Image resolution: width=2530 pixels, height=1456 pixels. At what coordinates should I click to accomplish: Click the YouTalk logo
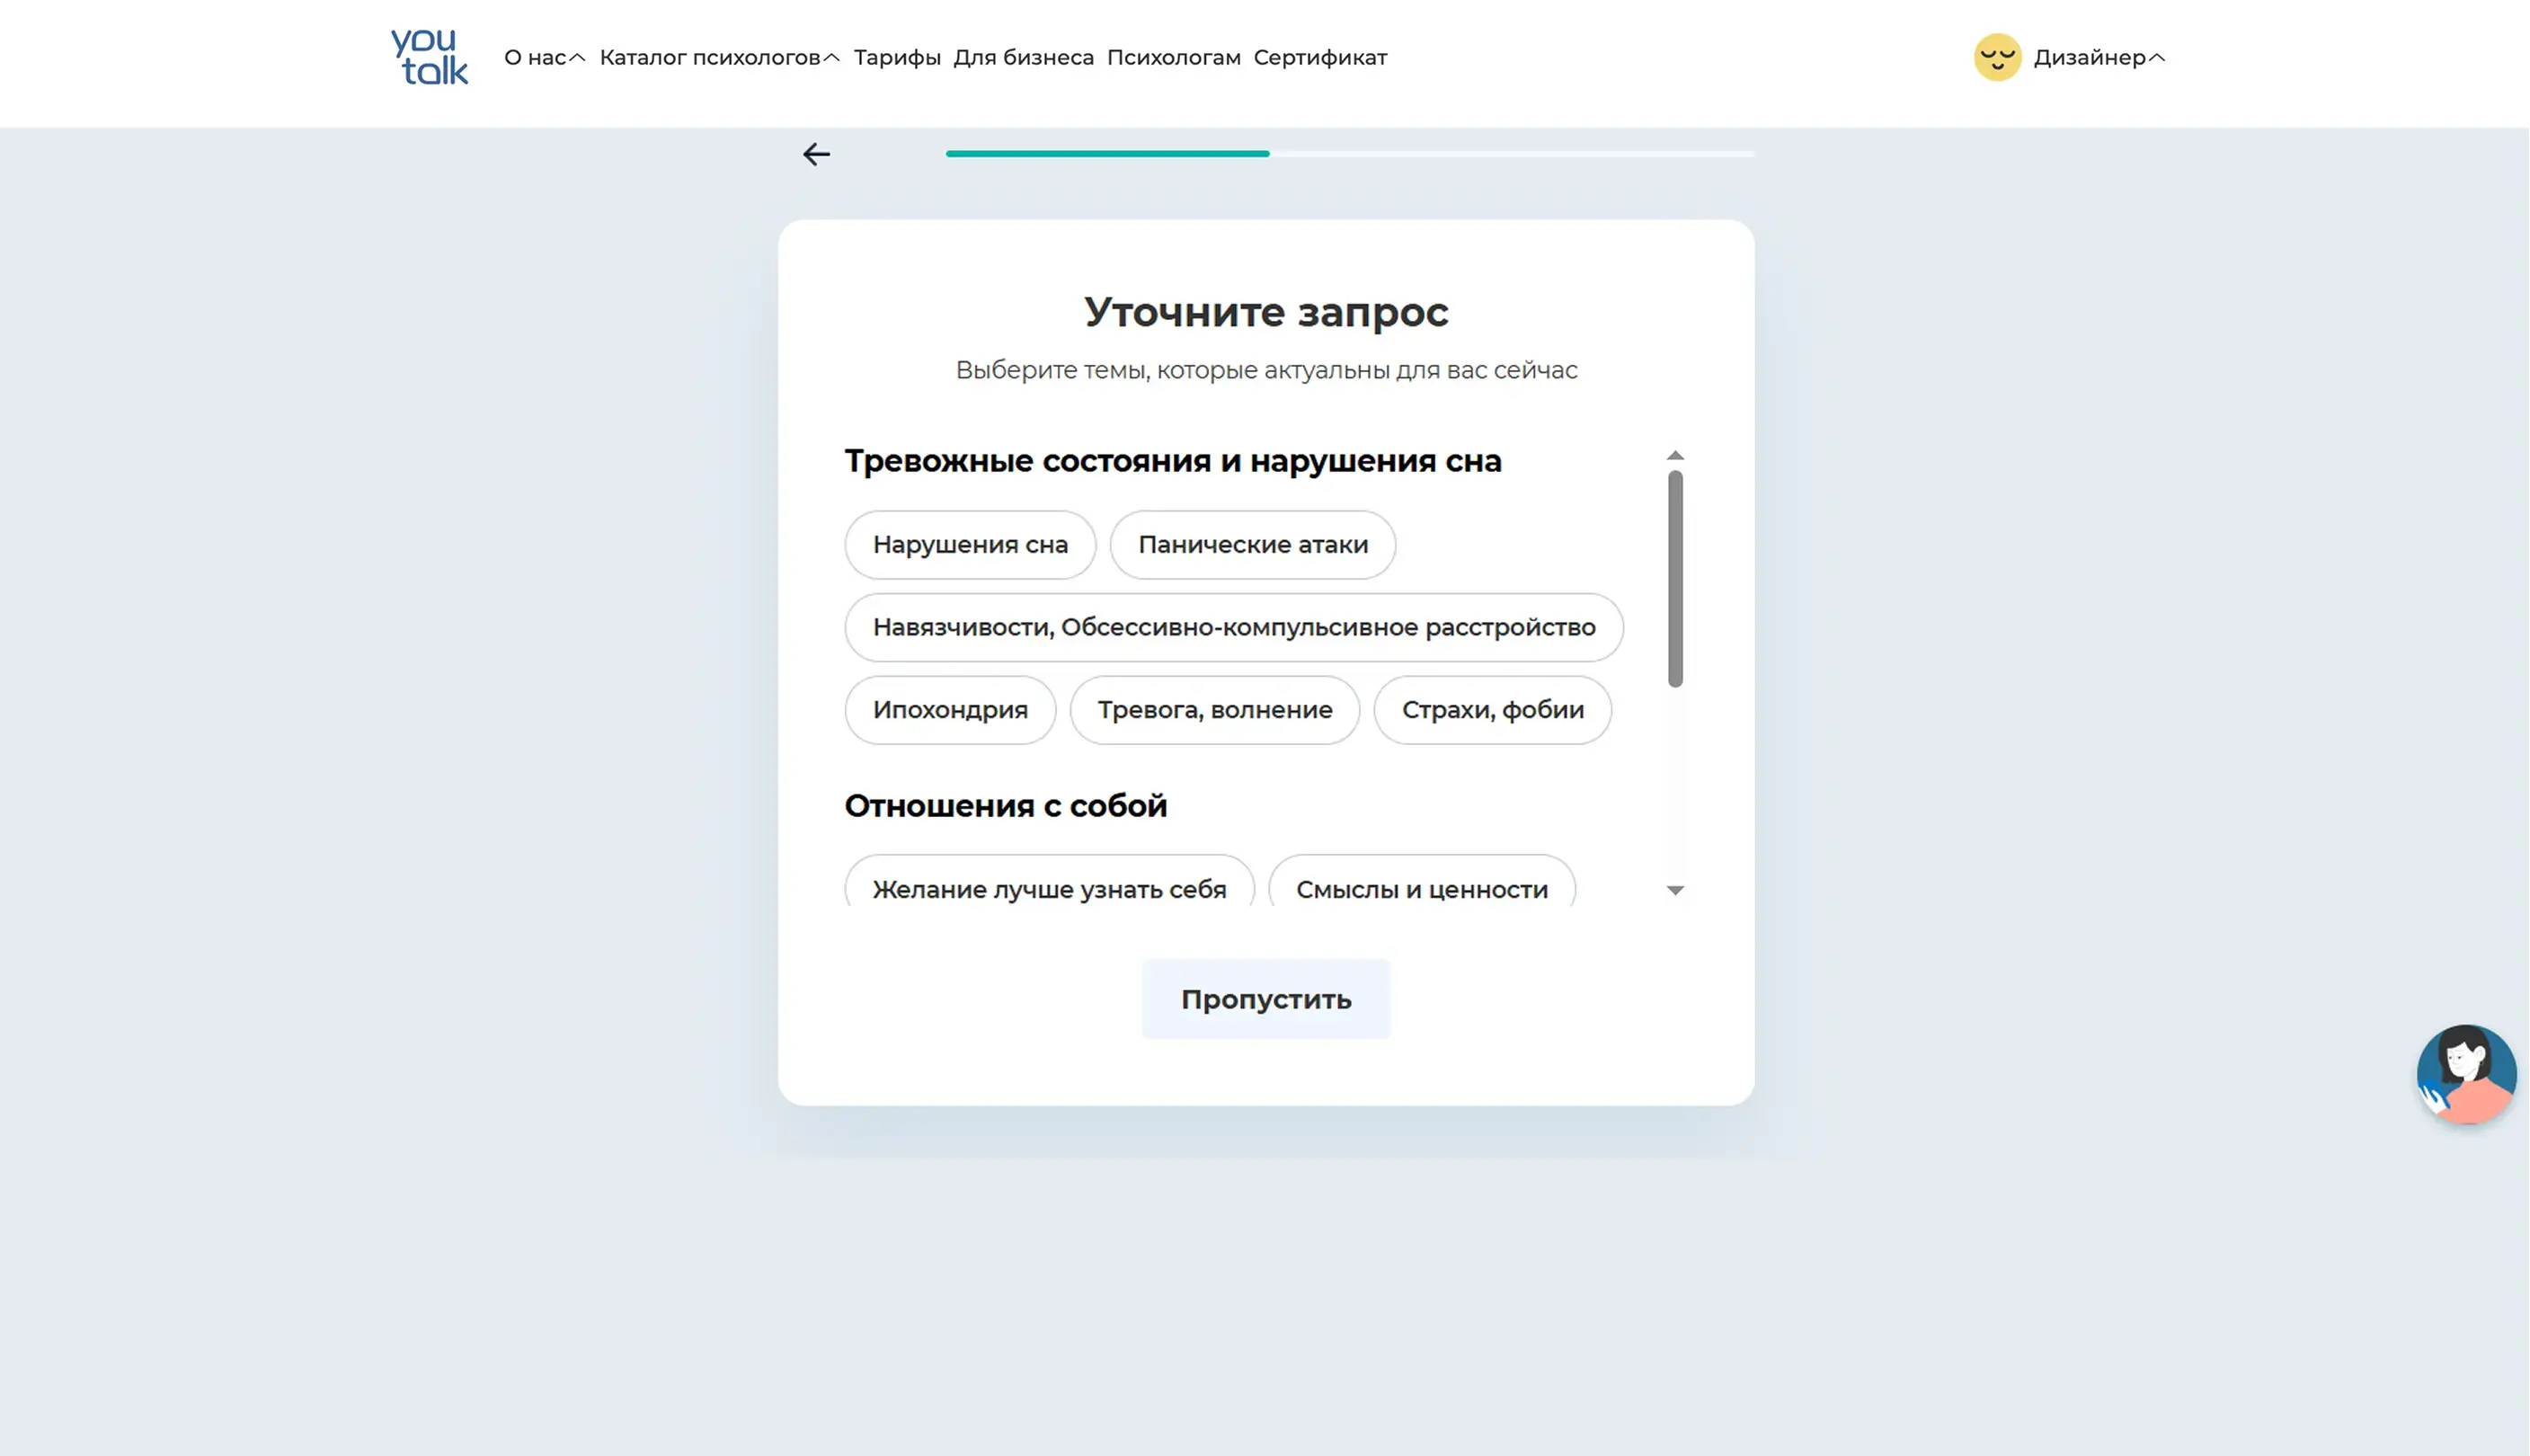429,57
